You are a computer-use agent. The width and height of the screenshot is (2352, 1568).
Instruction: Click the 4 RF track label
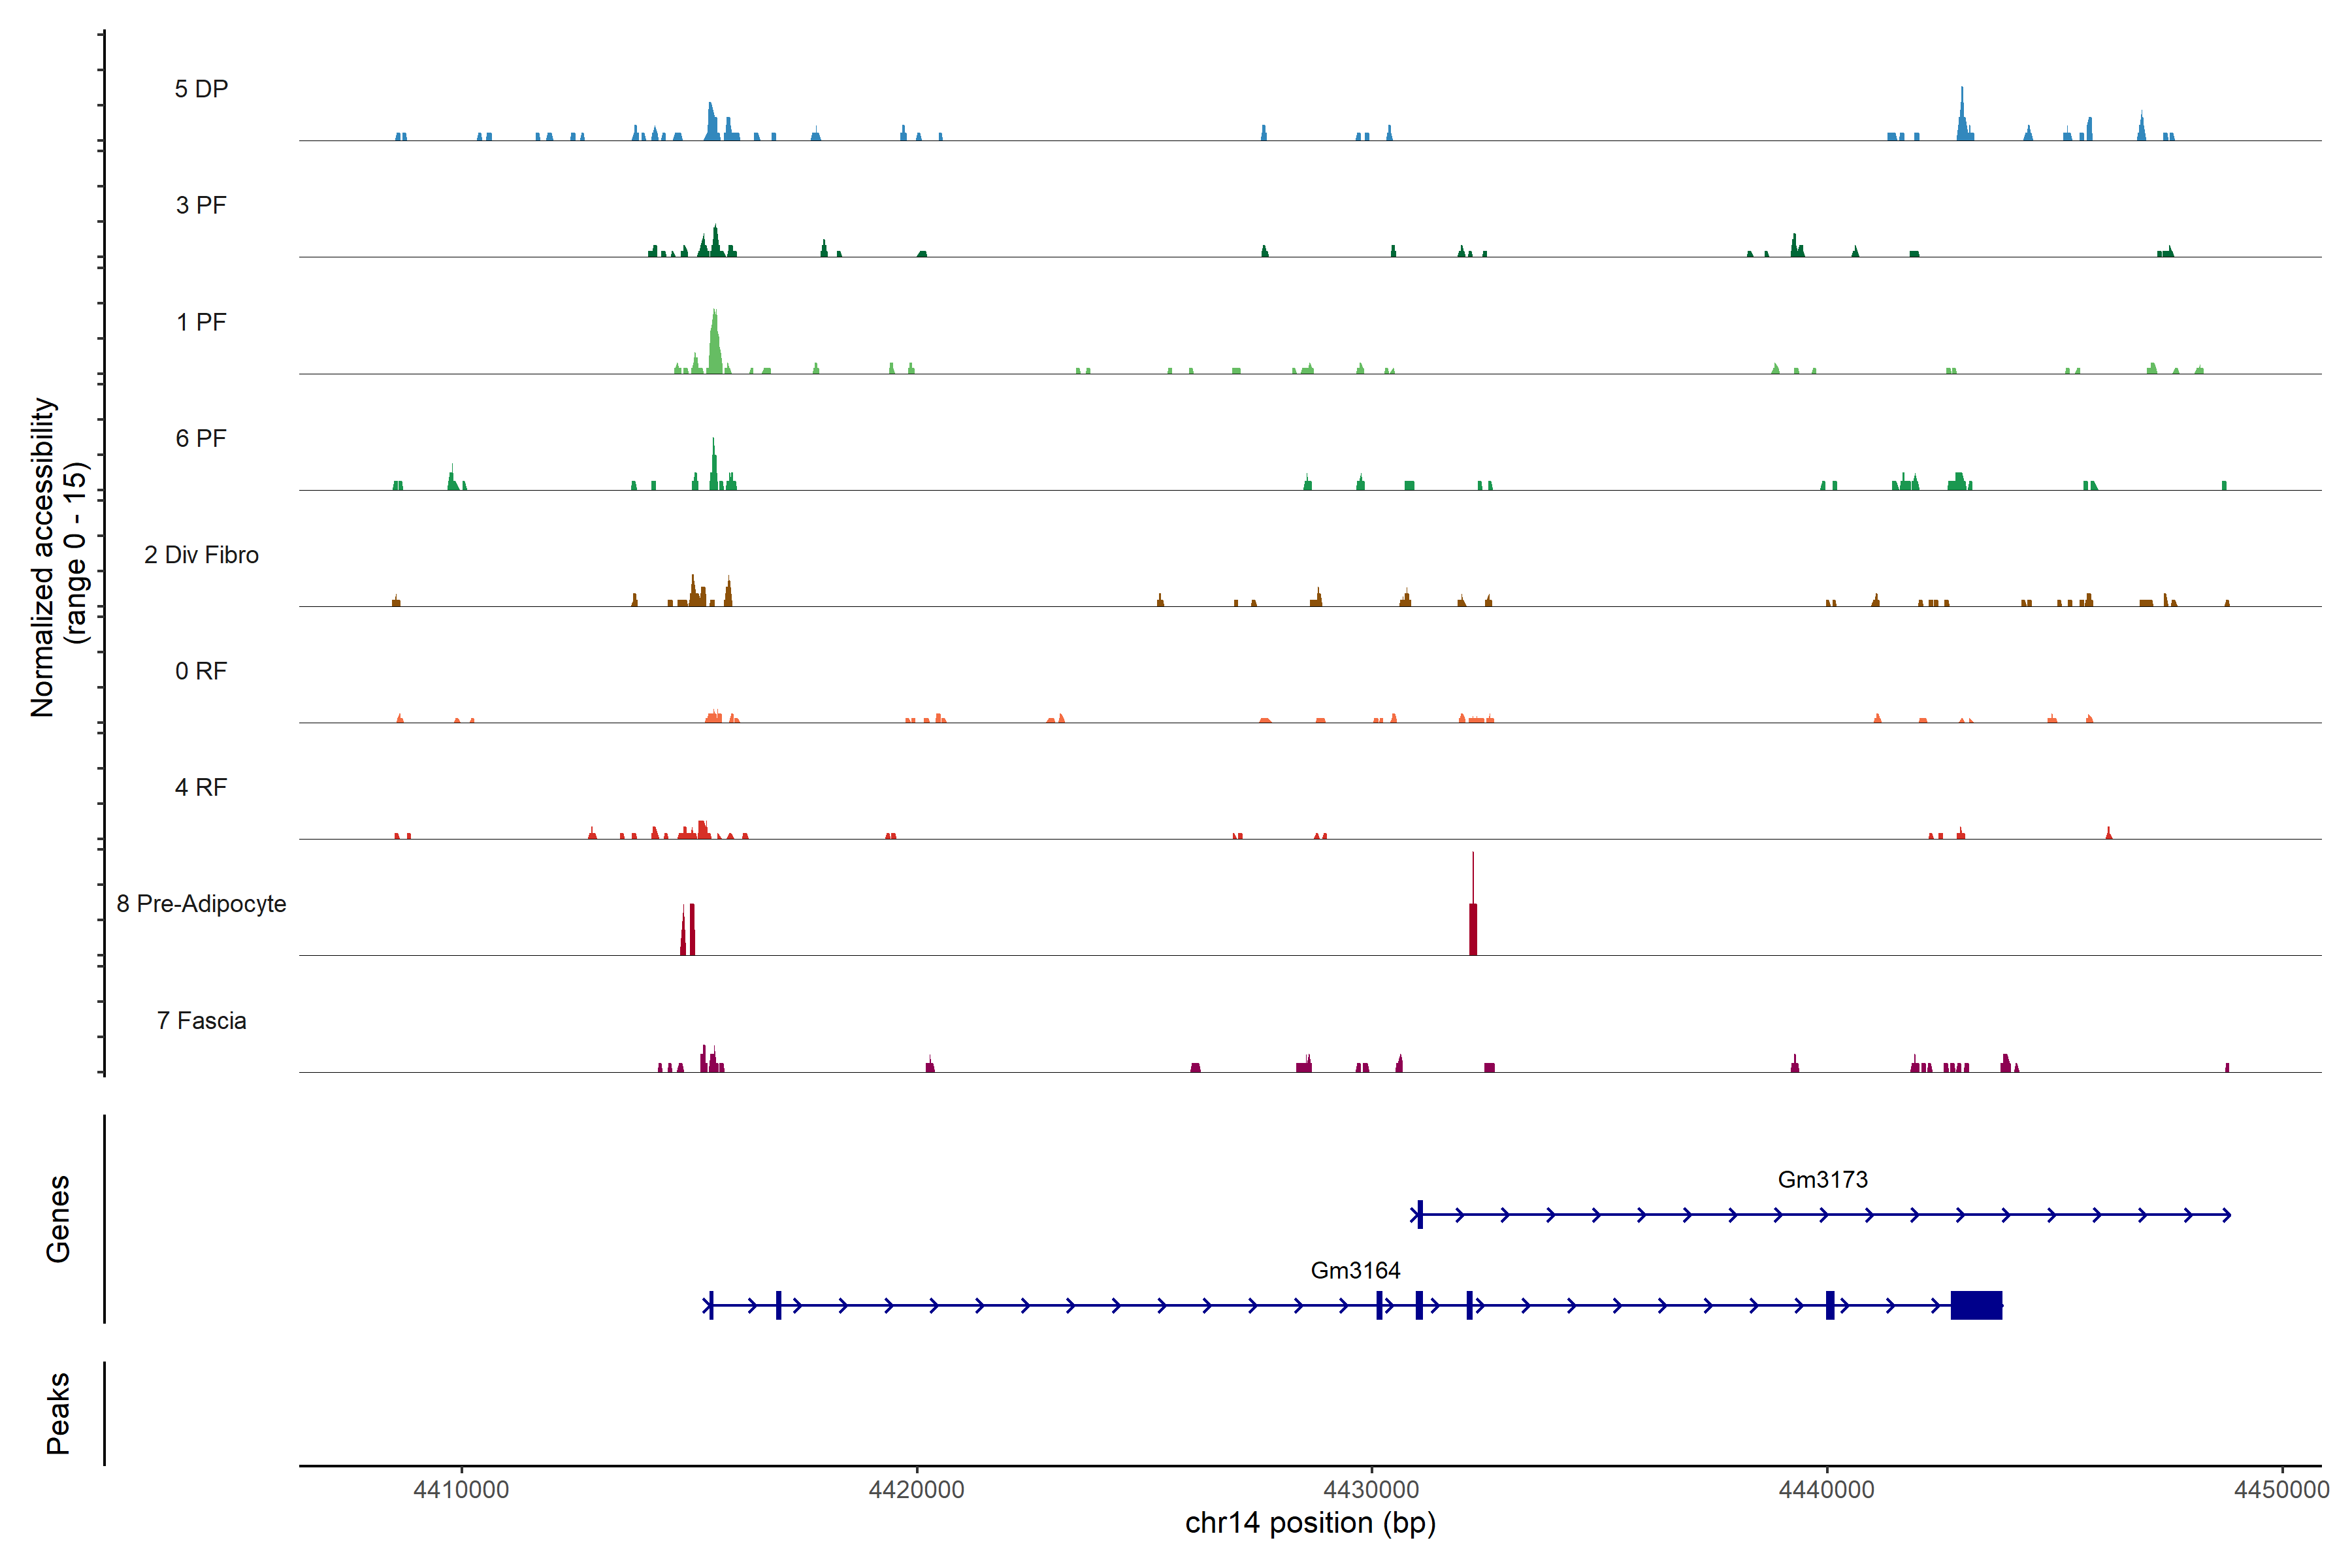coord(201,787)
